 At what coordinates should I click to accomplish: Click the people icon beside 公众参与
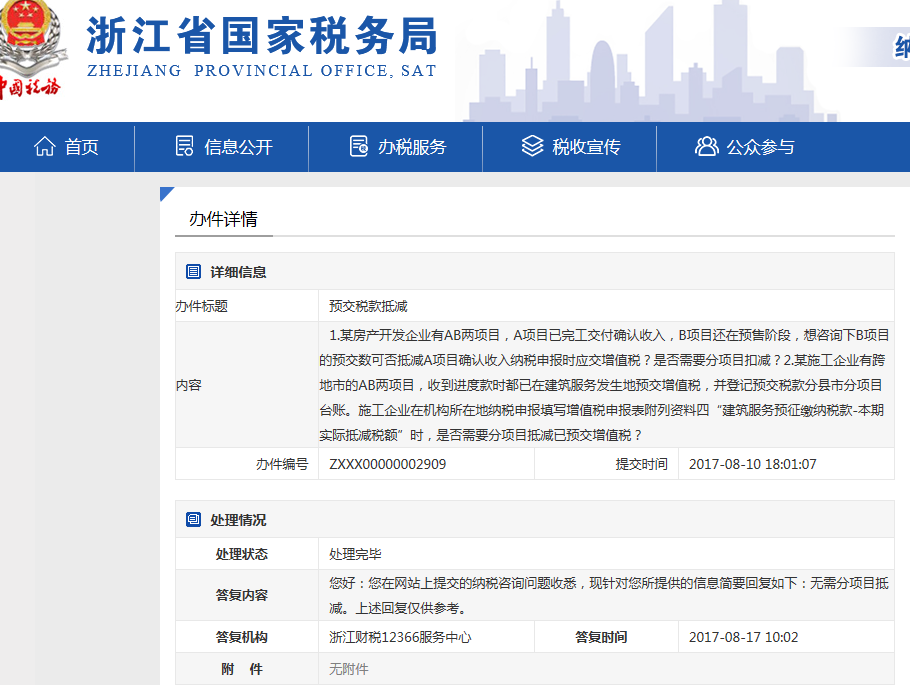pos(707,146)
